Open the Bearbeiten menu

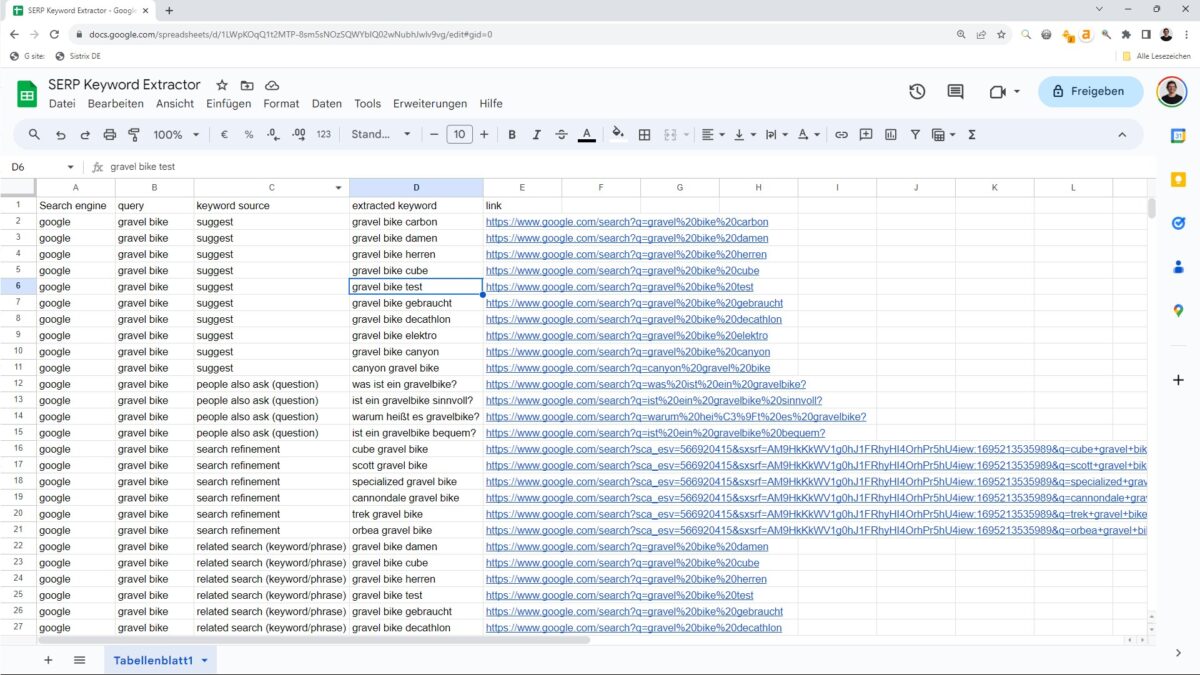pos(115,104)
